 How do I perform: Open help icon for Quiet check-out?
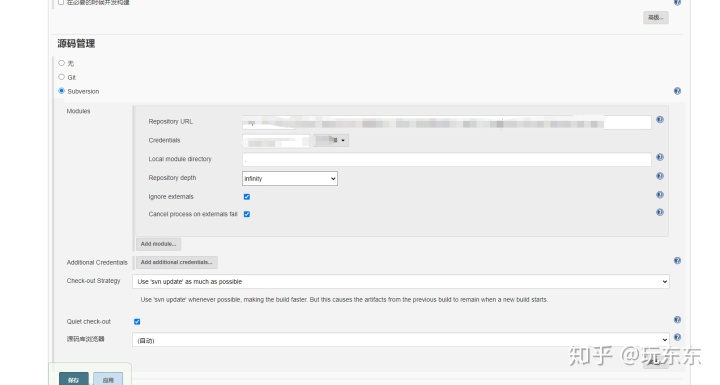click(677, 320)
